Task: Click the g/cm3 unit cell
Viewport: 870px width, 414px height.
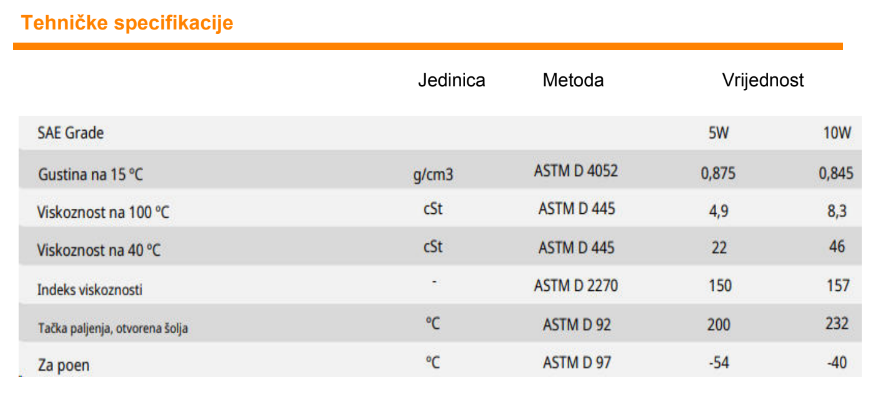Action: (x=433, y=173)
